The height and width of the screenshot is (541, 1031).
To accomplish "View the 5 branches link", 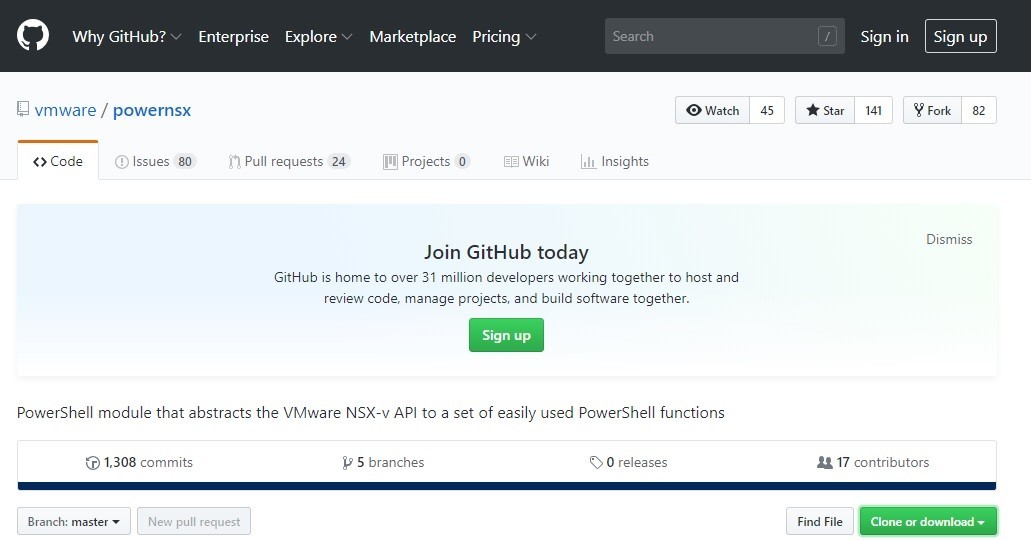I will click(x=383, y=462).
